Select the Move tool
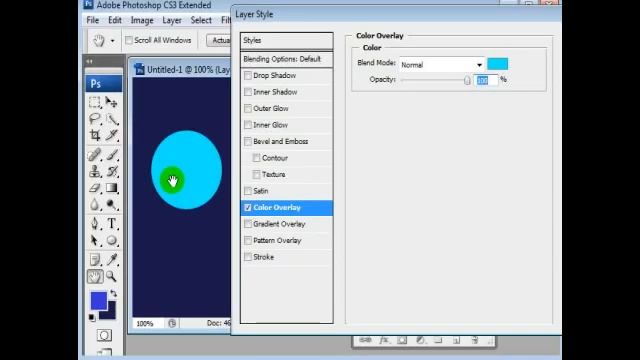 pyautogui.click(x=111, y=102)
